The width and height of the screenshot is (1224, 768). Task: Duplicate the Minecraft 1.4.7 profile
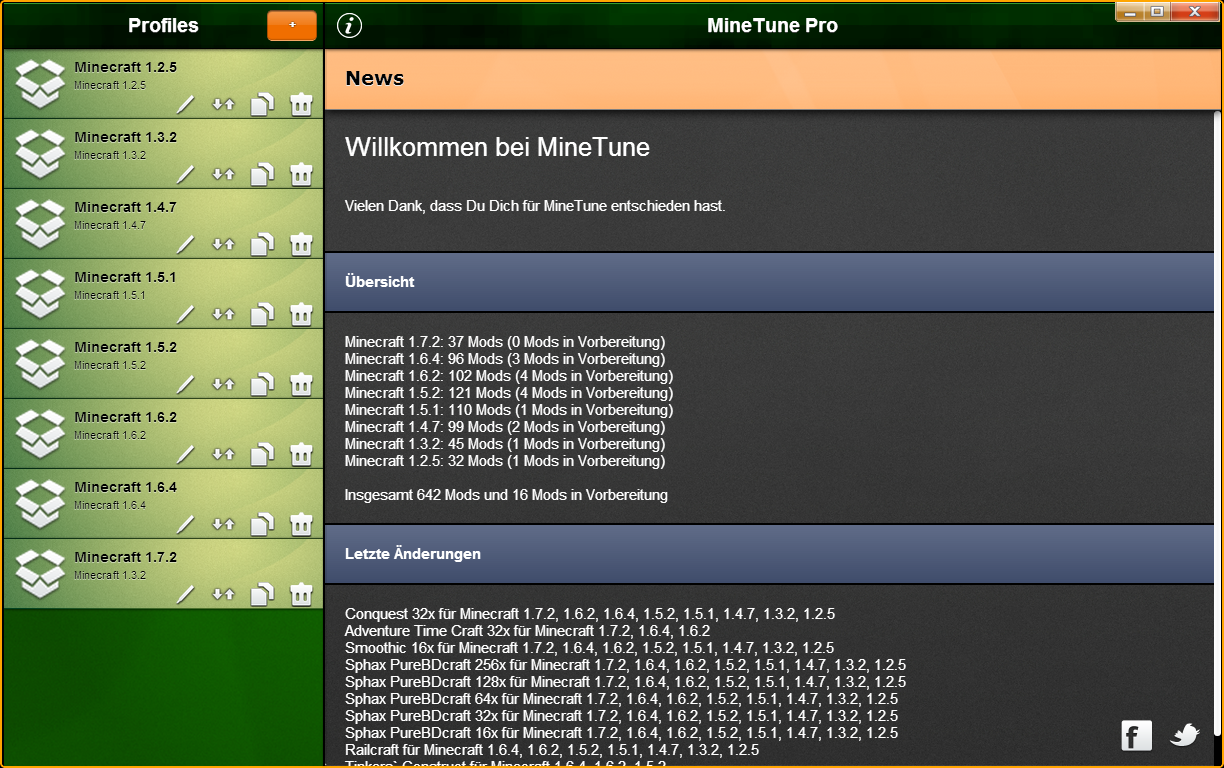point(262,244)
